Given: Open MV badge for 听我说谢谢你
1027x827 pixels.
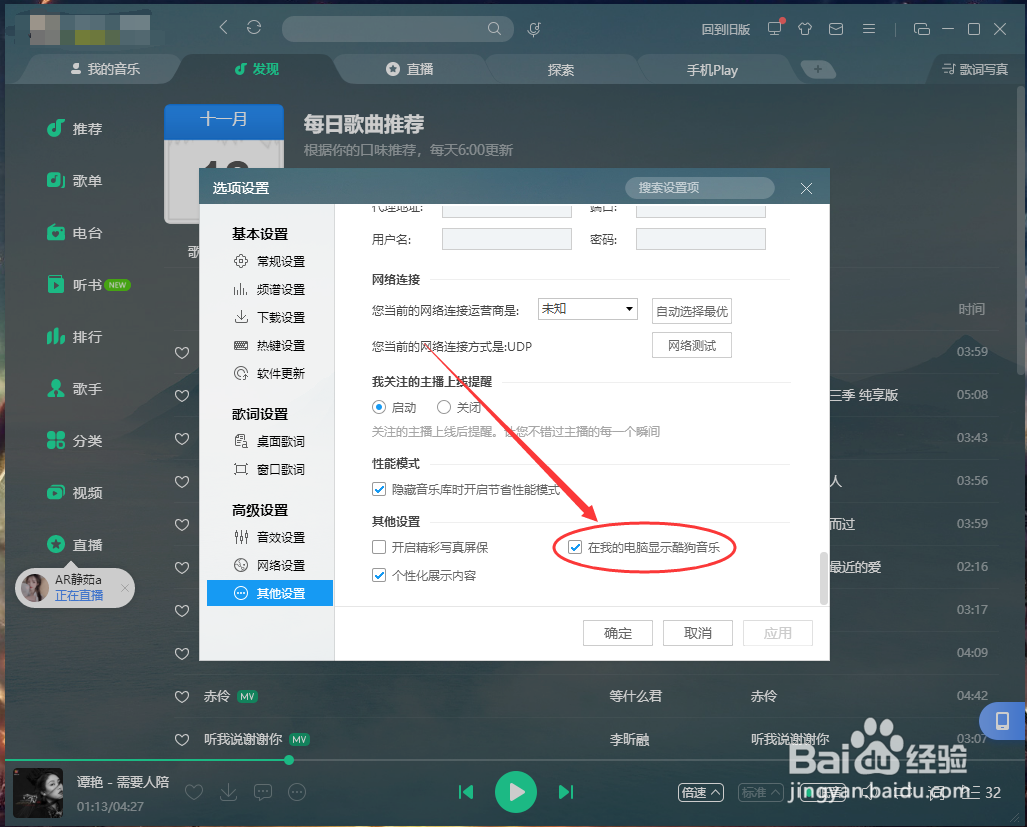Looking at the screenshot, I should coord(299,739).
